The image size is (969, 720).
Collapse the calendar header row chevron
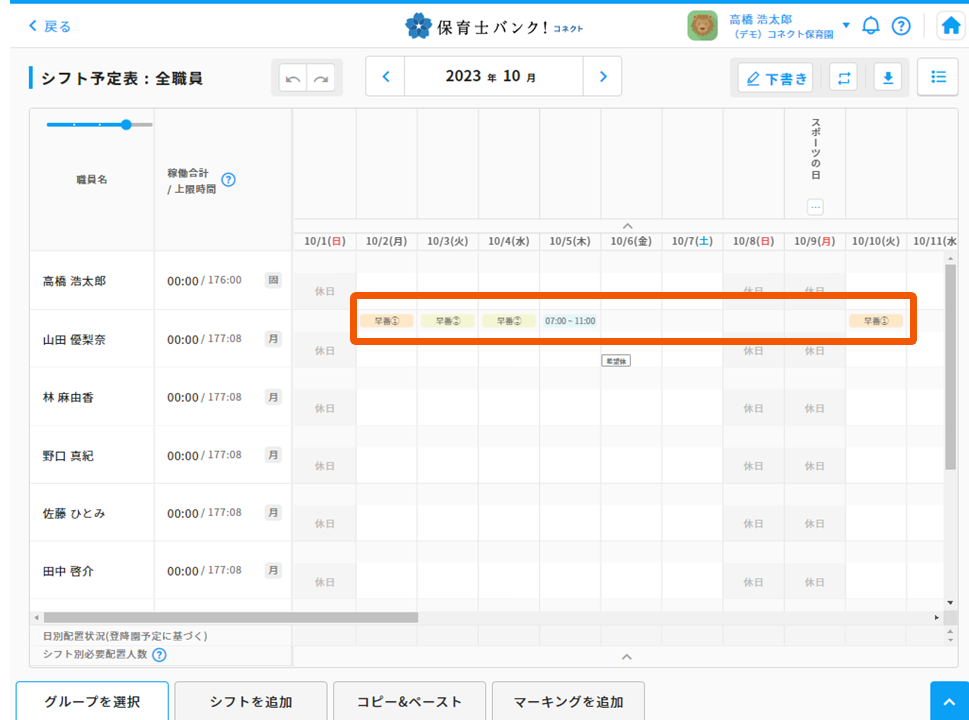[627, 226]
